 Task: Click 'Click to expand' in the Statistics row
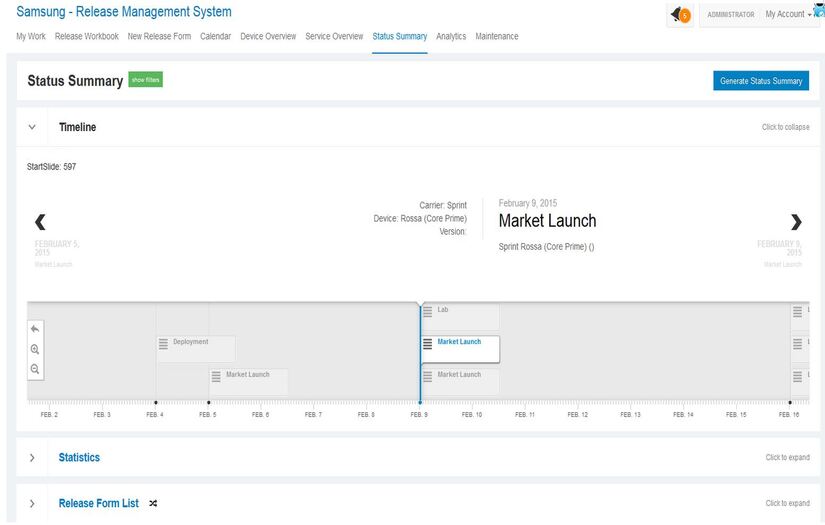788,458
